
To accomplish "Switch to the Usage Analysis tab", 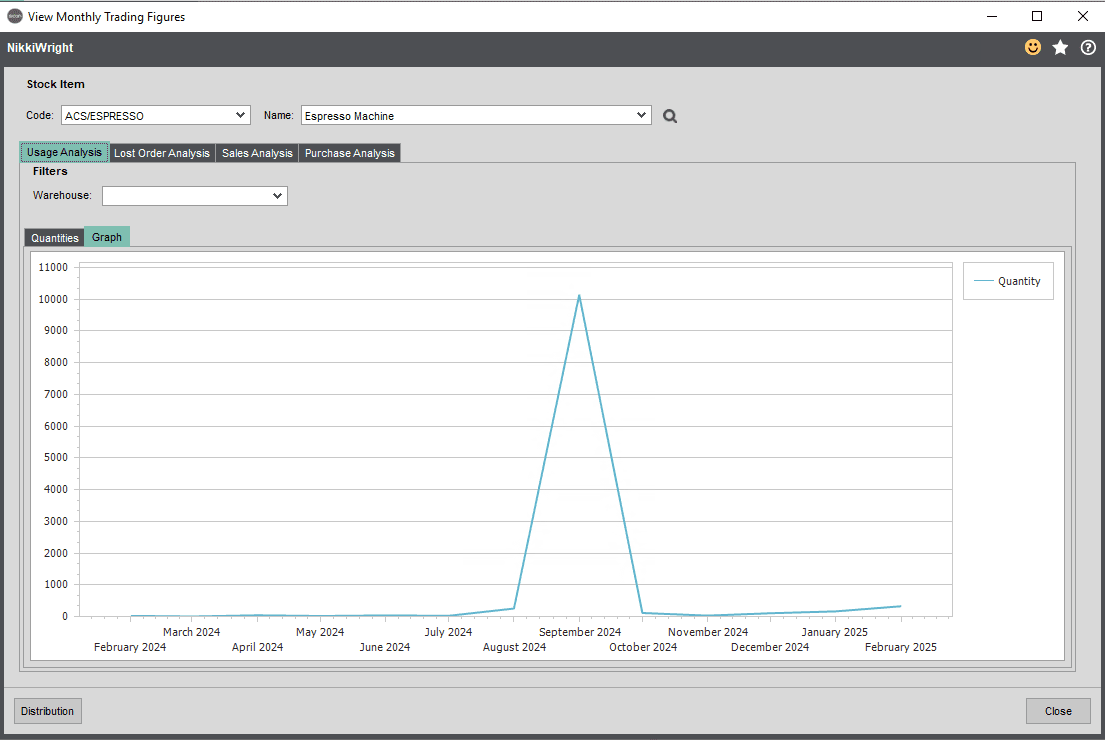I will point(64,152).
